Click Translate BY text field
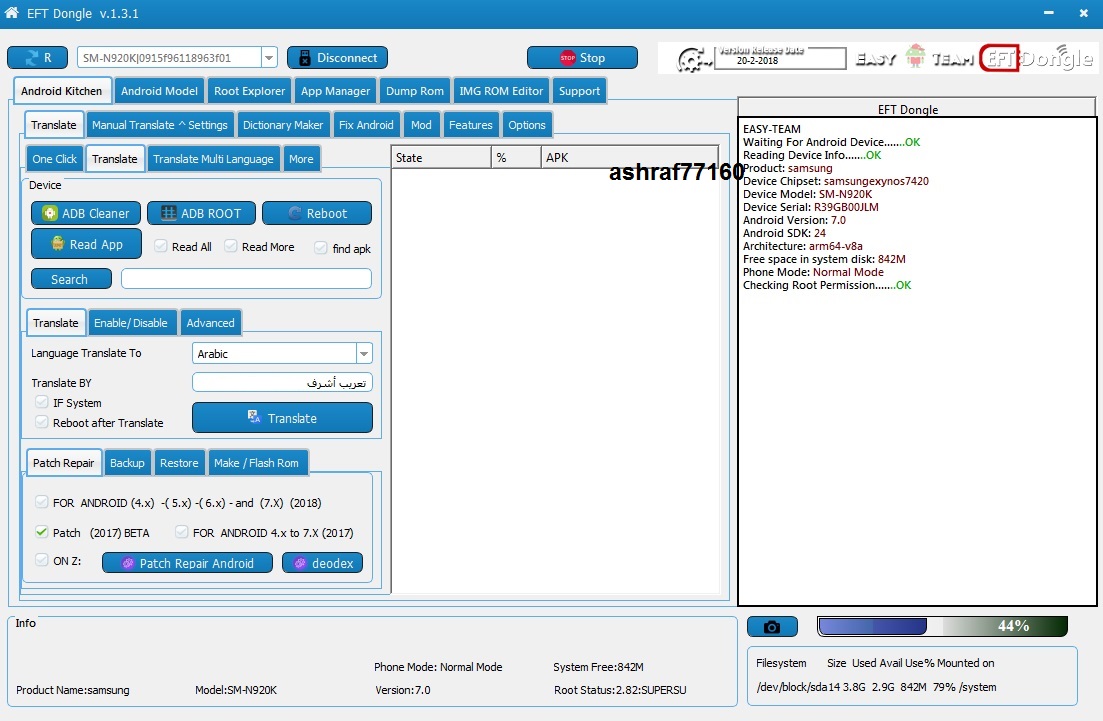Viewport: 1103px width, 721px height. click(282, 383)
